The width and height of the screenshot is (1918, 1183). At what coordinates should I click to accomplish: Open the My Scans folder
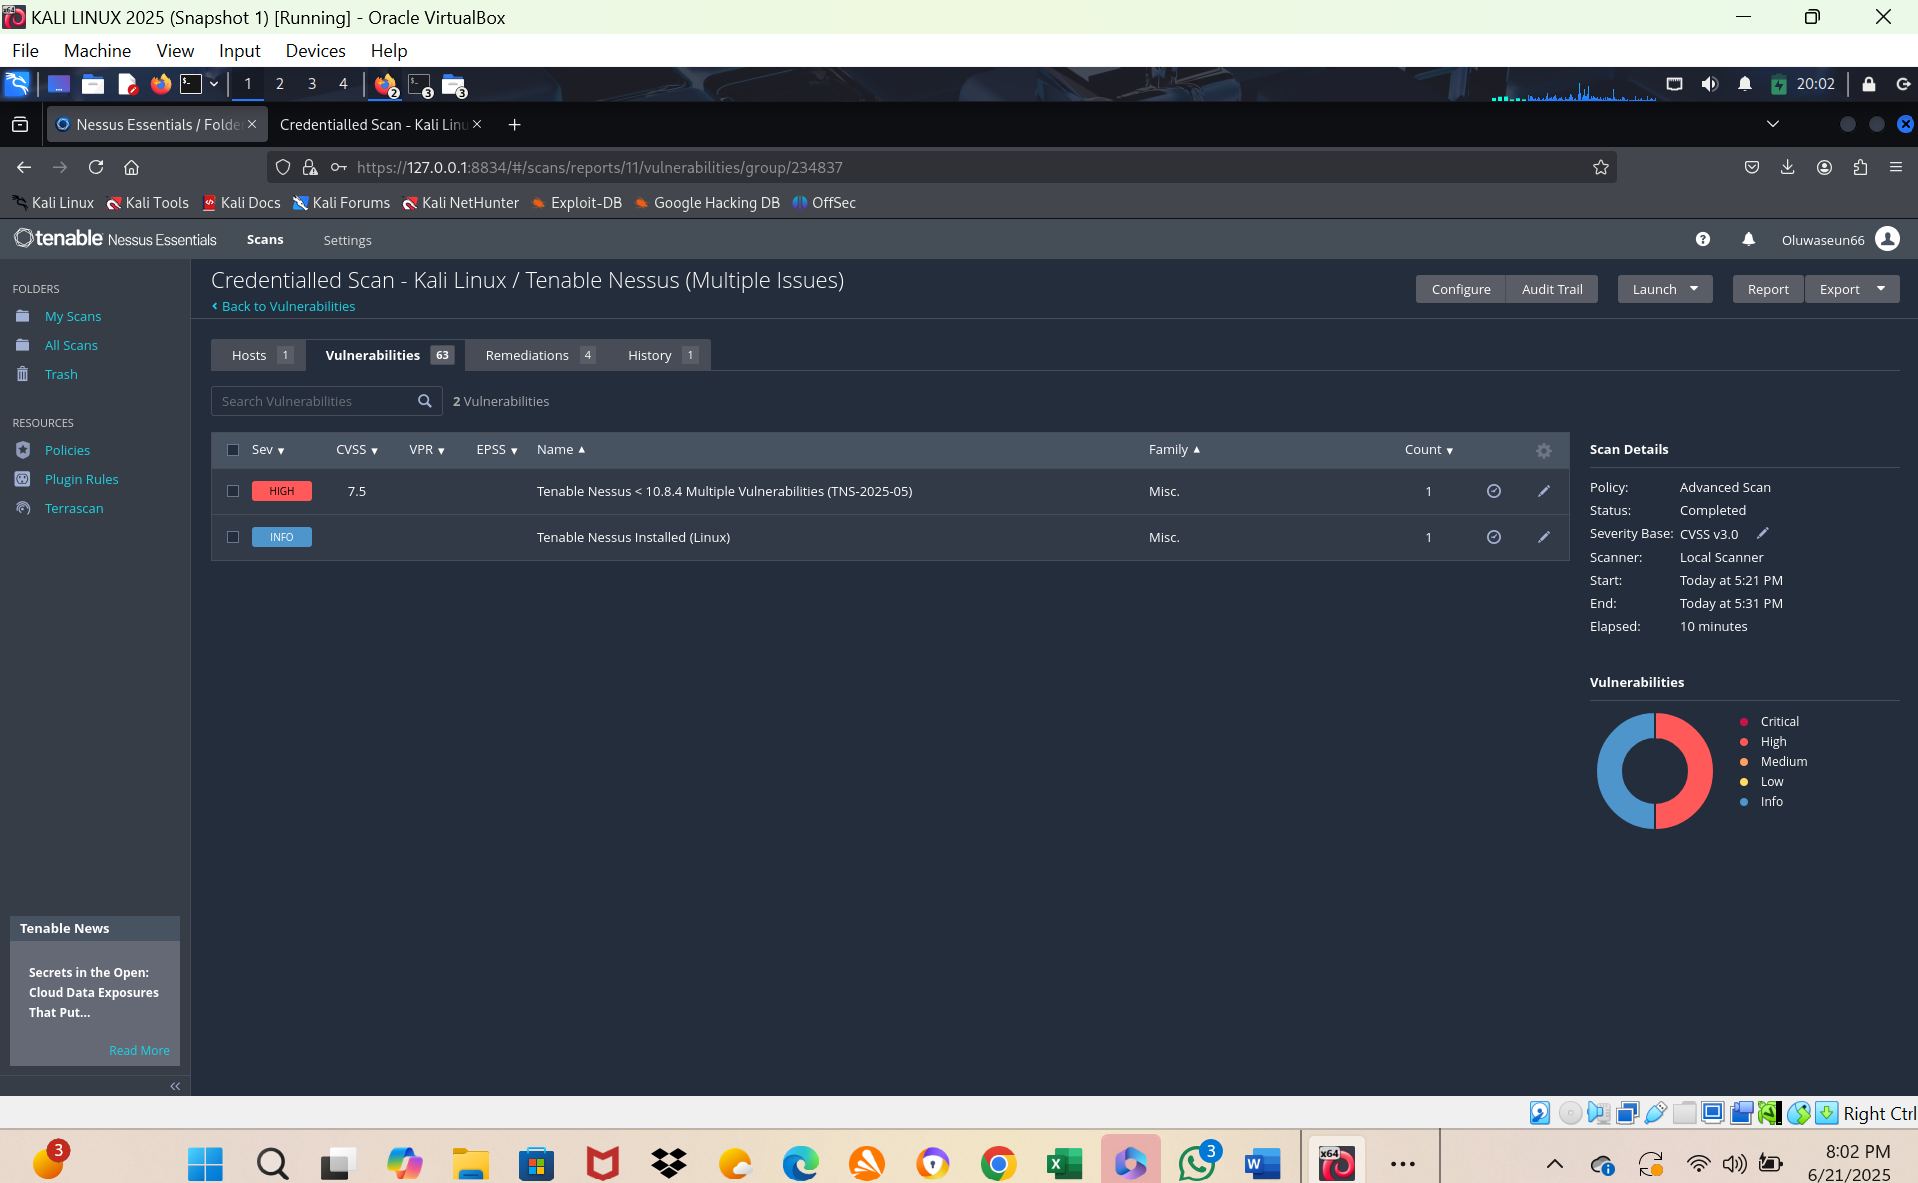click(x=73, y=316)
